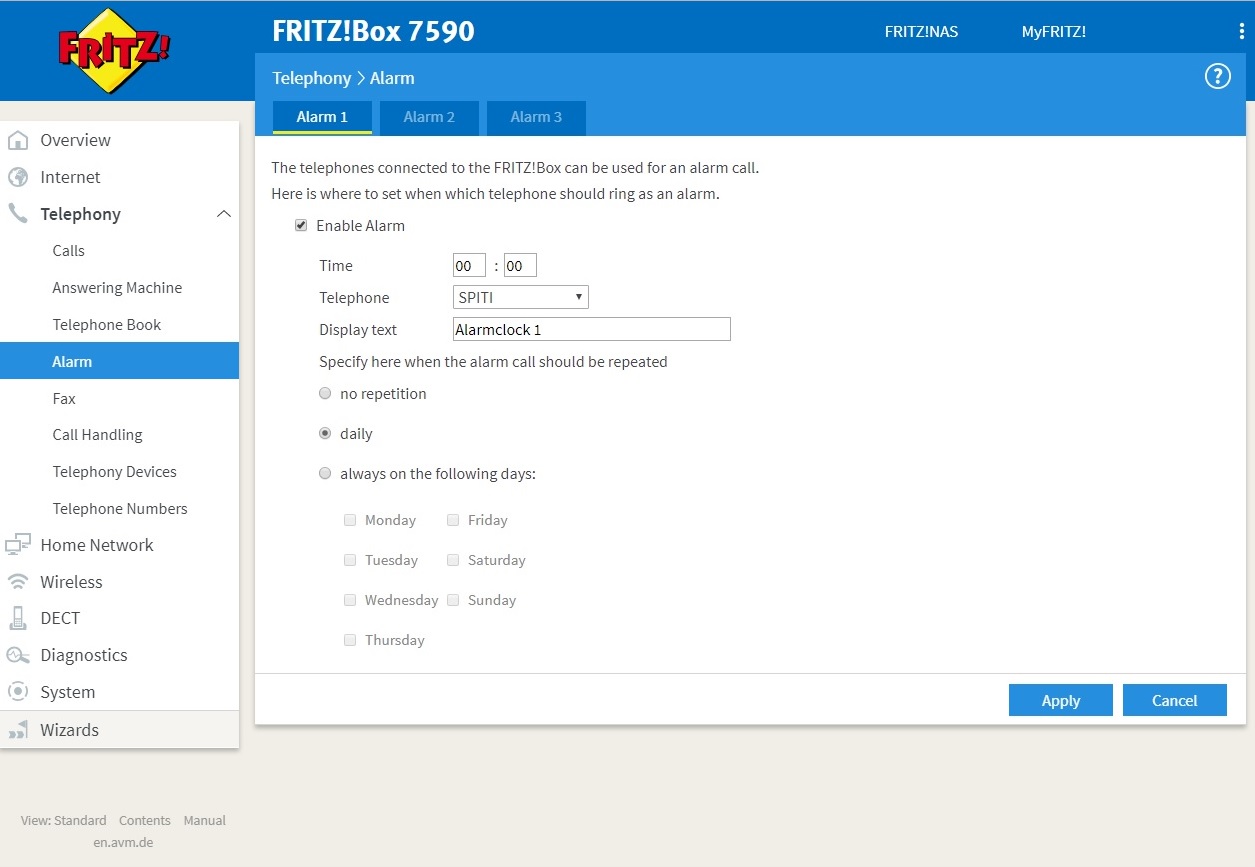The width and height of the screenshot is (1255, 867).
Task: Switch to the Alarm 2 tab
Action: tap(429, 117)
